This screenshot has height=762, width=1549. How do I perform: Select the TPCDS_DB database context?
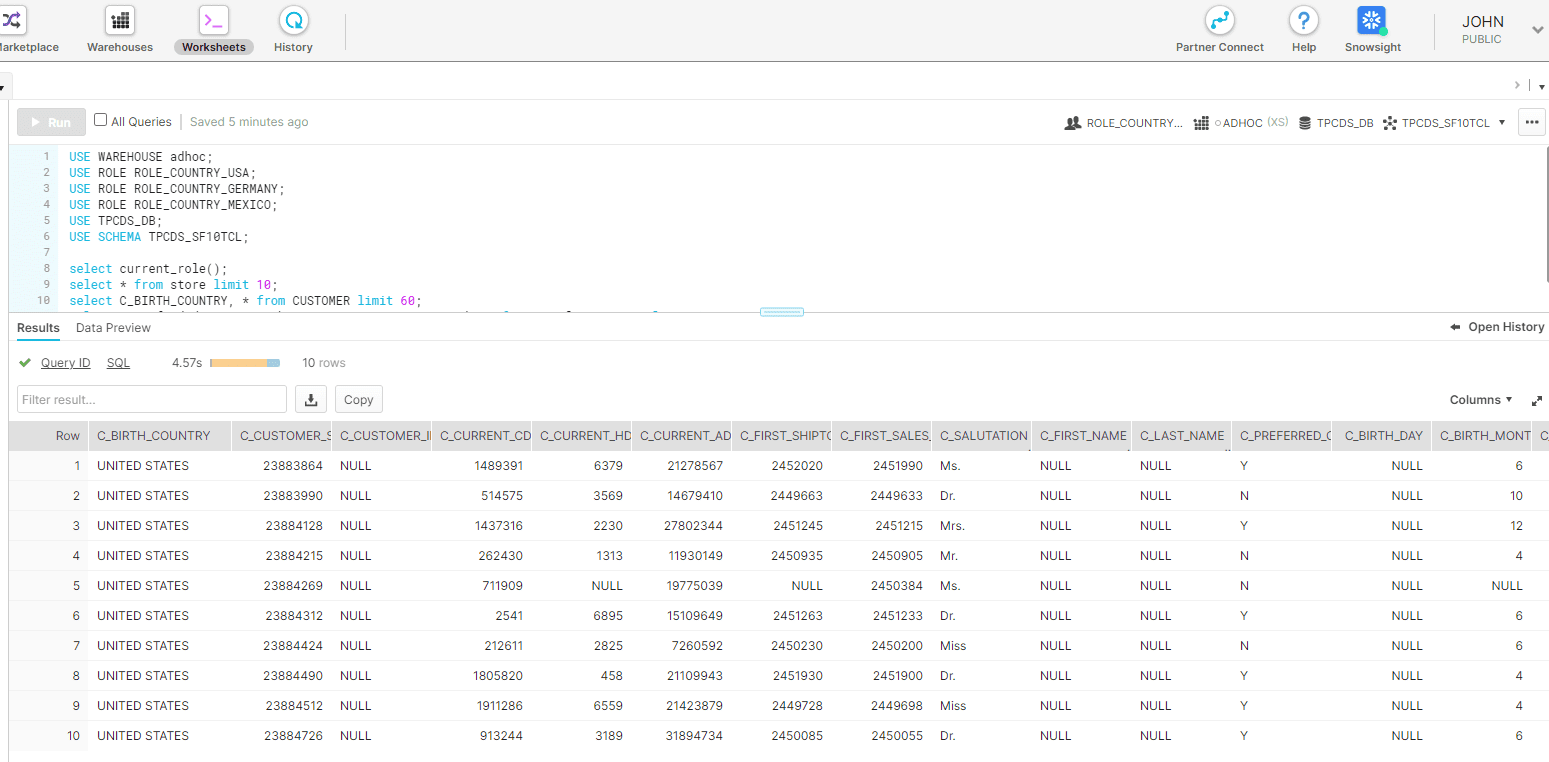(1336, 123)
